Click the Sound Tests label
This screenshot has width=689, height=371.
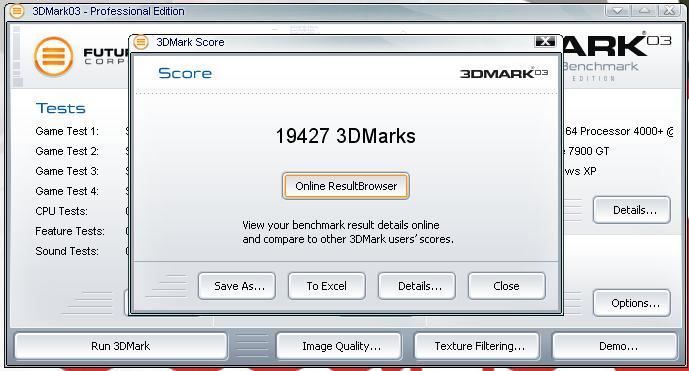(67, 251)
